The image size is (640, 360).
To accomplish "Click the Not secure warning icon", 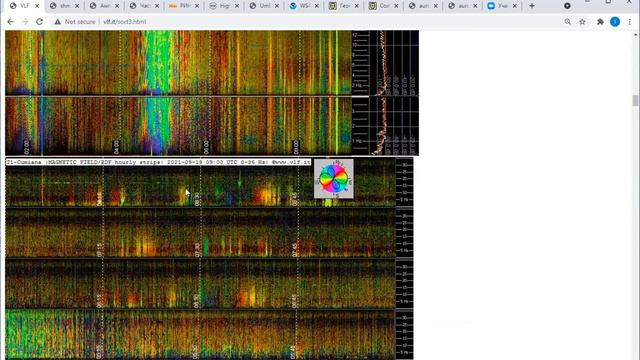I will [x=58, y=22].
